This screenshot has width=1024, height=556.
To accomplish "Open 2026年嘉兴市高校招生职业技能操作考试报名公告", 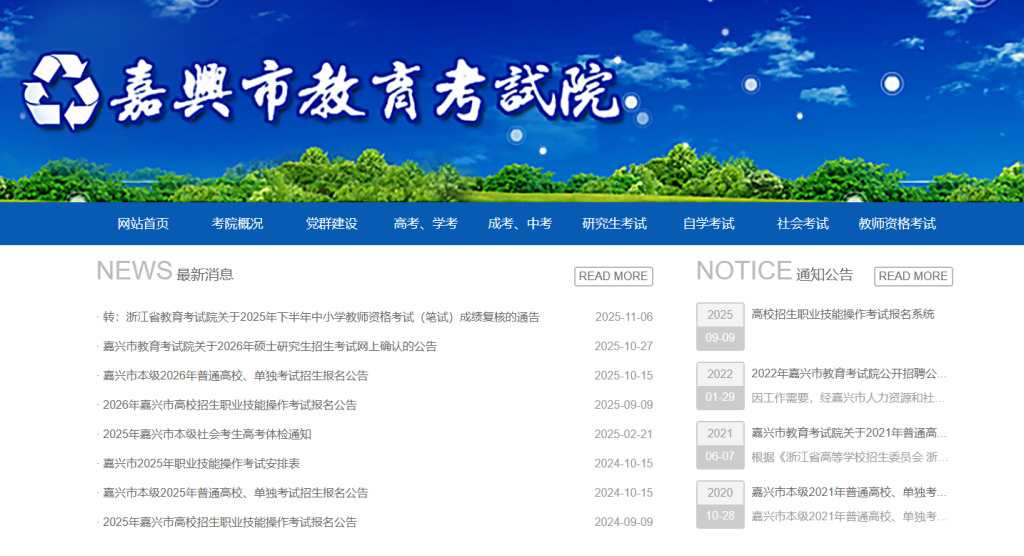I will pos(230,405).
